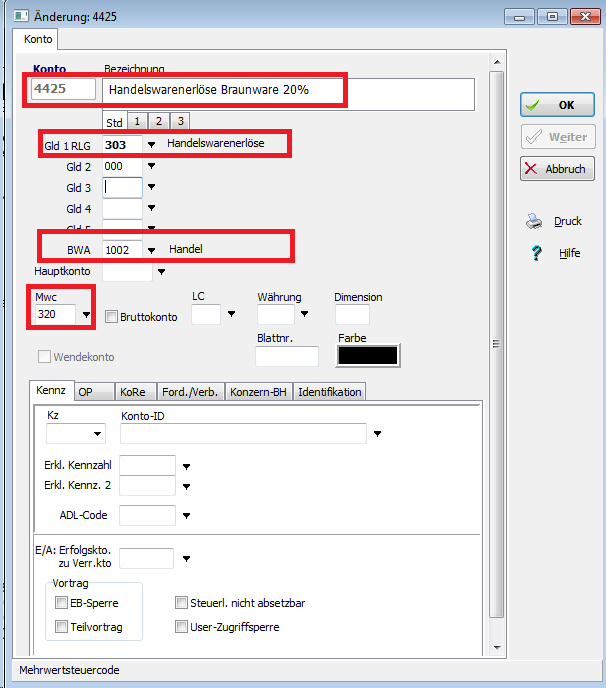Image resolution: width=606 pixels, height=688 pixels.
Task: Open the Währung dropdown arrow
Action: (x=304, y=315)
